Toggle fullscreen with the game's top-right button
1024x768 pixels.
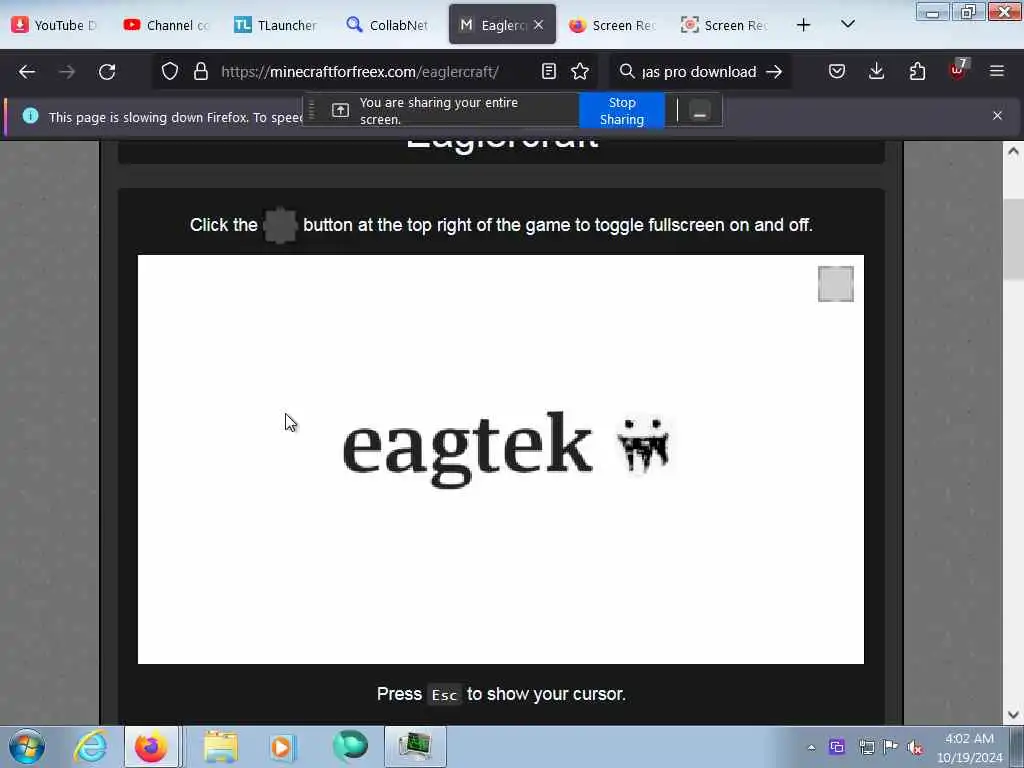pos(835,284)
